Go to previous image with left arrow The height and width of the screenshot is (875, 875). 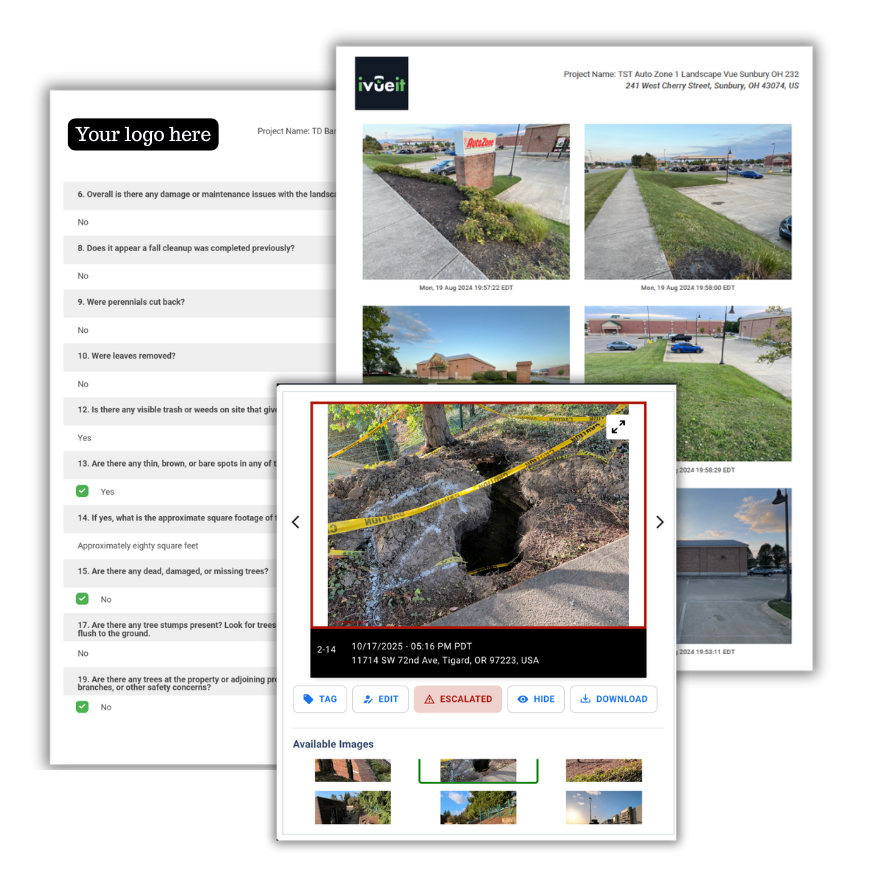(295, 522)
